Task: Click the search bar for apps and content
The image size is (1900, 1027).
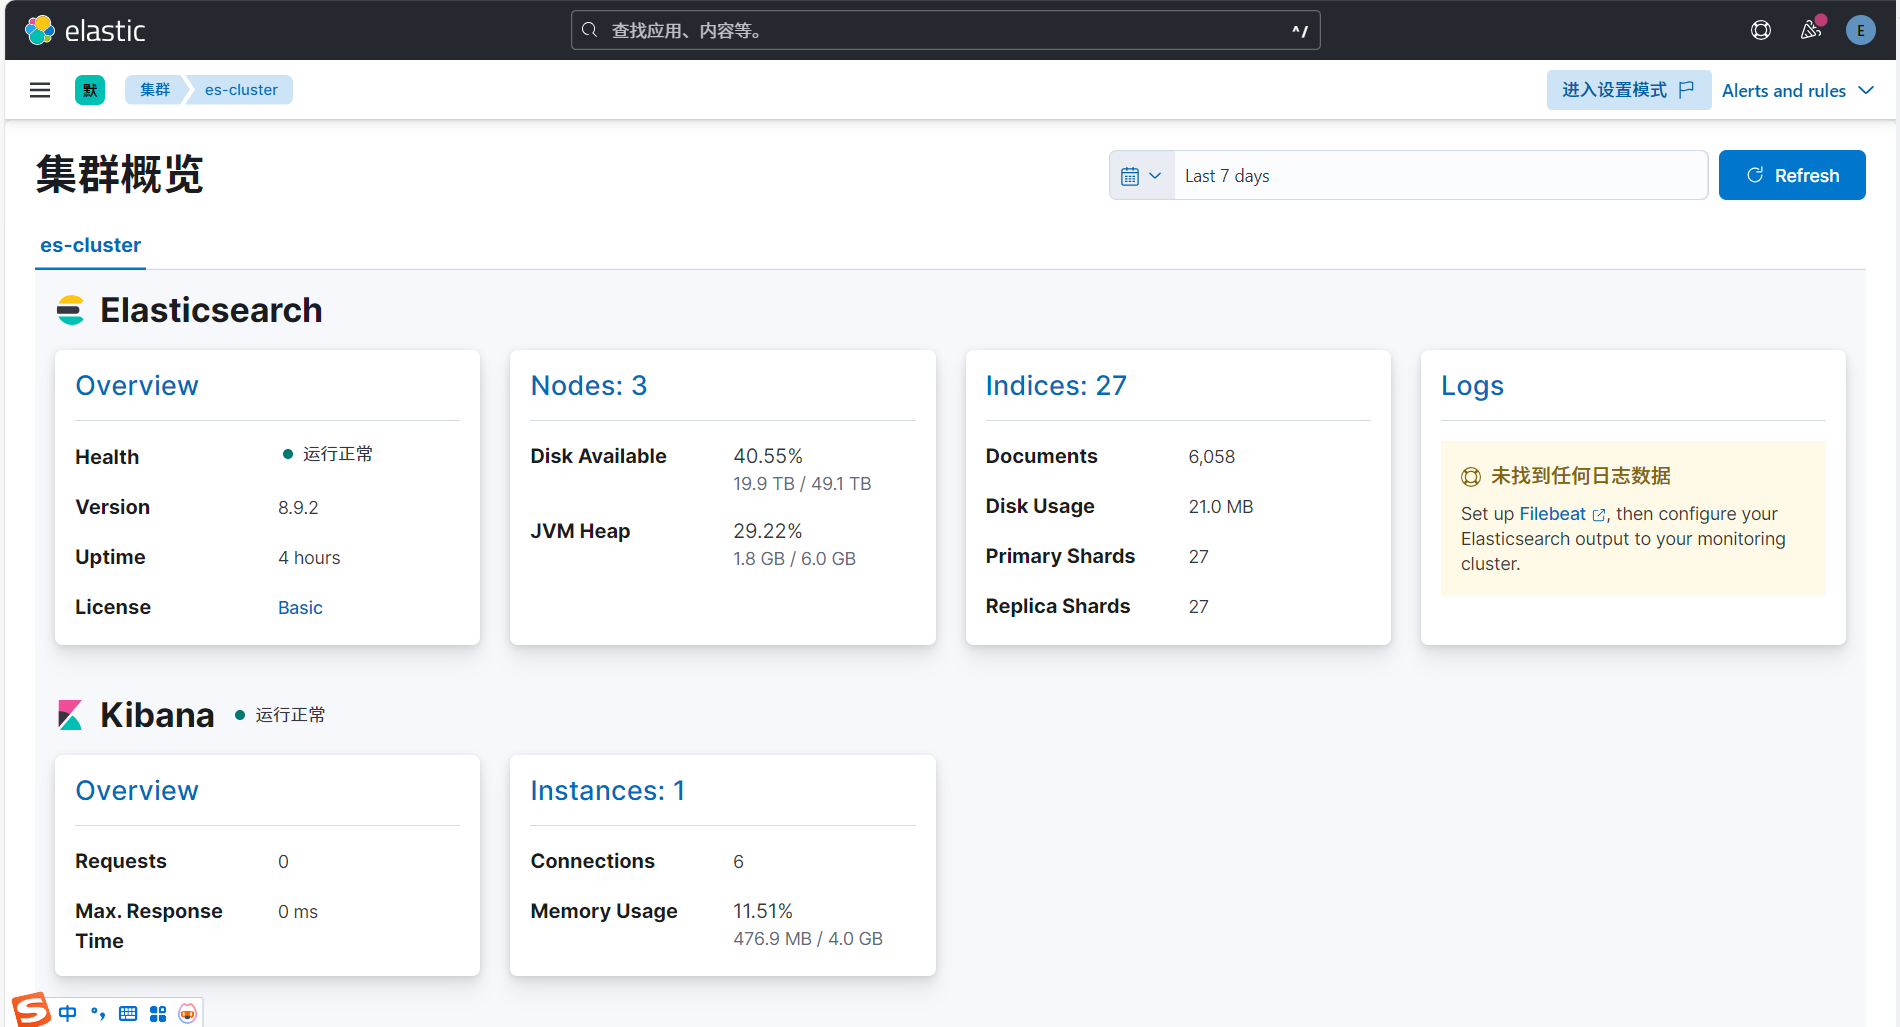Action: point(945,30)
